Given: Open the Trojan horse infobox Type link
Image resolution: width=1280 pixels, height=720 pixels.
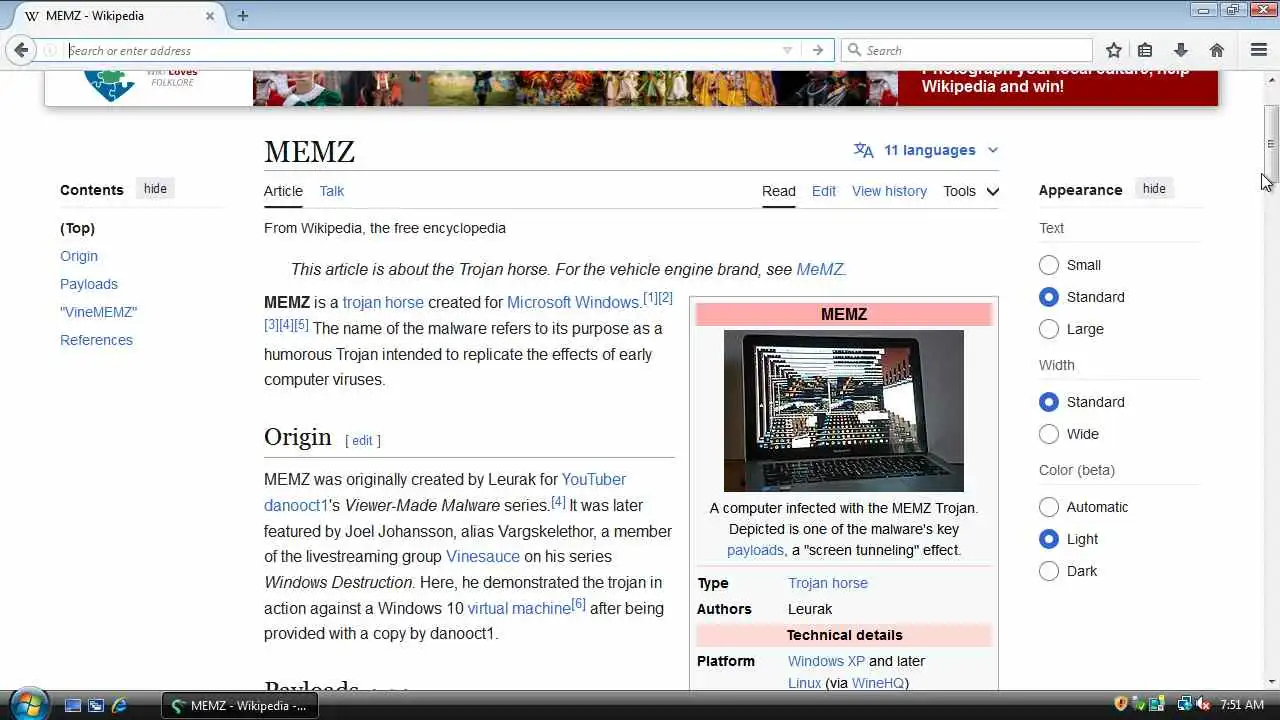Looking at the screenshot, I should pos(828,583).
